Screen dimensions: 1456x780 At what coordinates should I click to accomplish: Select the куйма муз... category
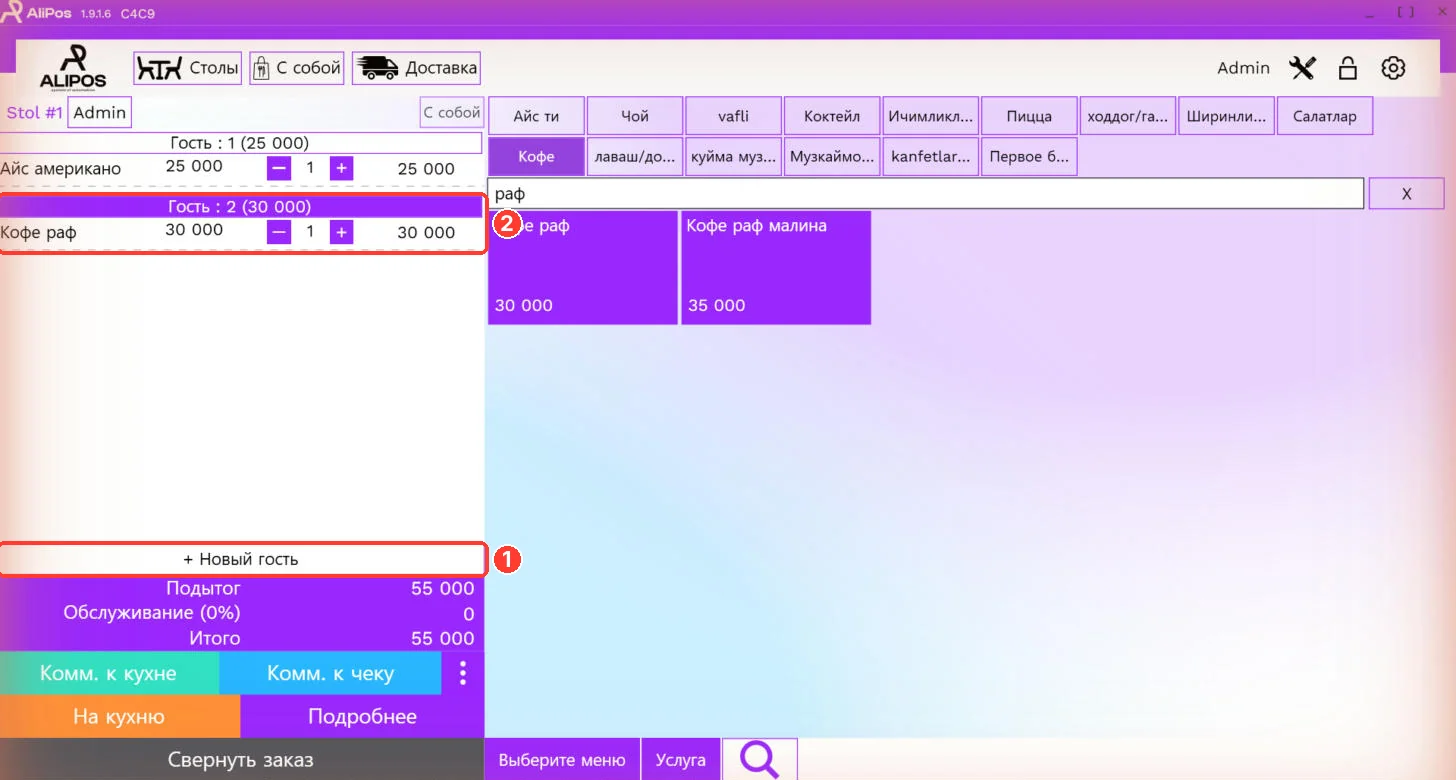pyautogui.click(x=733, y=157)
